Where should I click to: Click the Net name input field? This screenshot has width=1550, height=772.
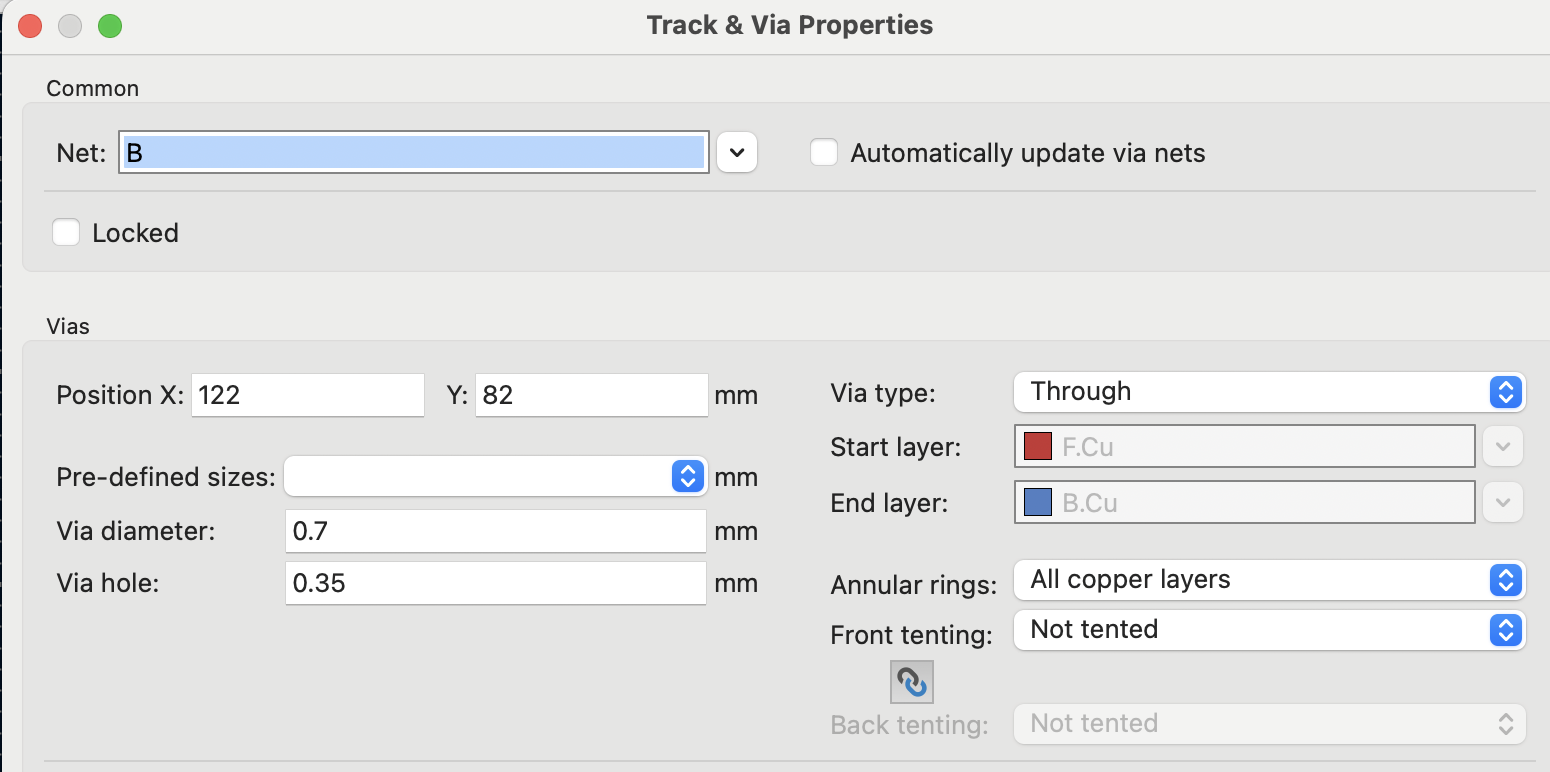click(414, 153)
